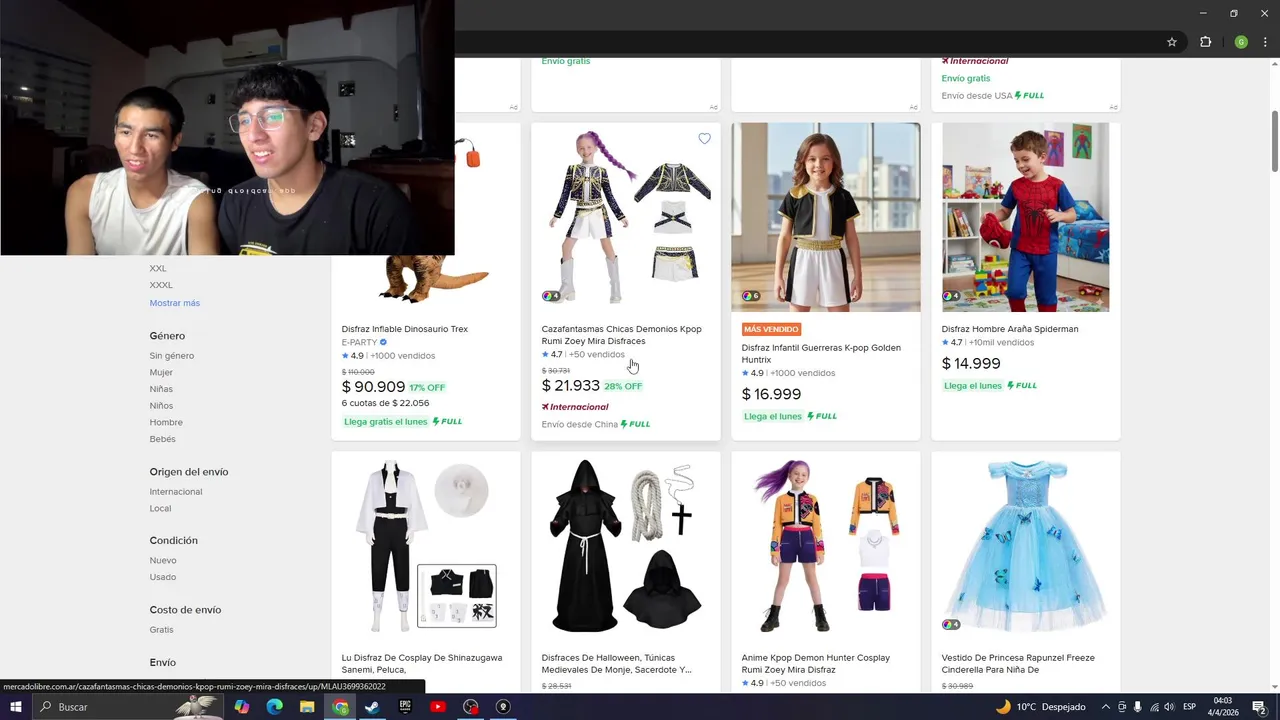Open the color variants badge on Cazafantasmas costume
The width and height of the screenshot is (1280, 720).
coord(550,296)
